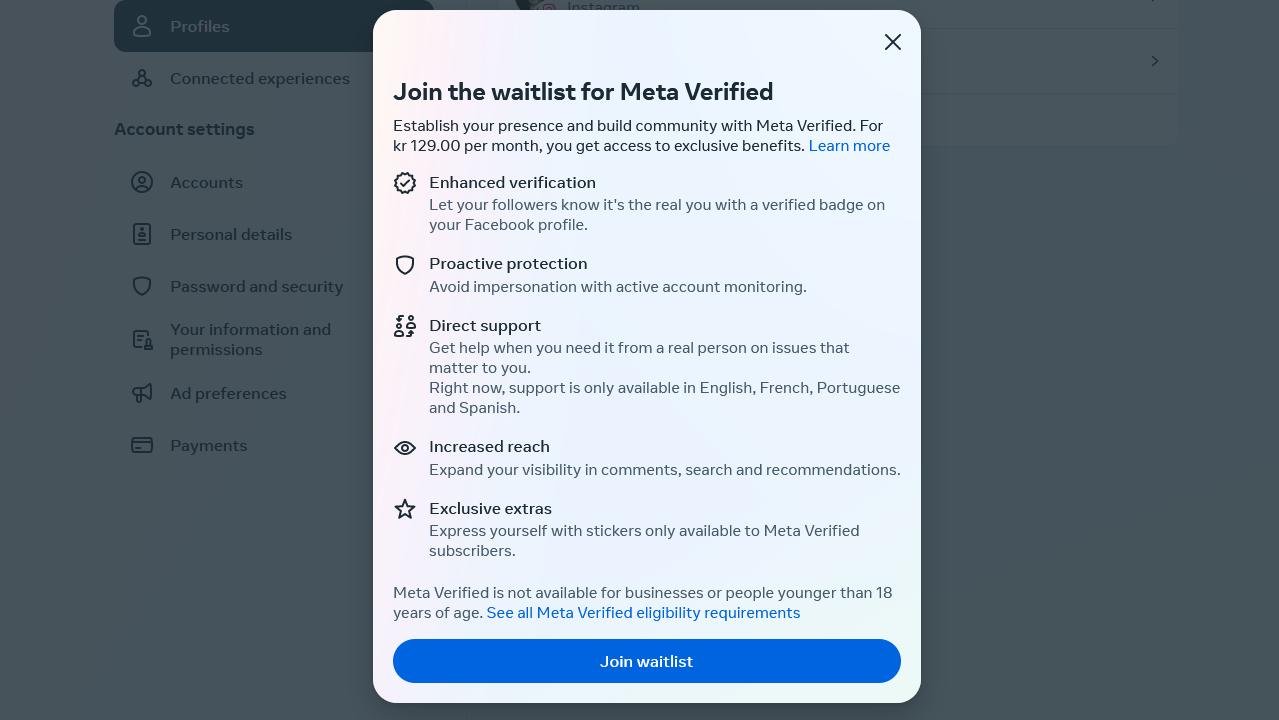
Task: Click the Ad preferences megaphone icon
Action: (x=142, y=393)
